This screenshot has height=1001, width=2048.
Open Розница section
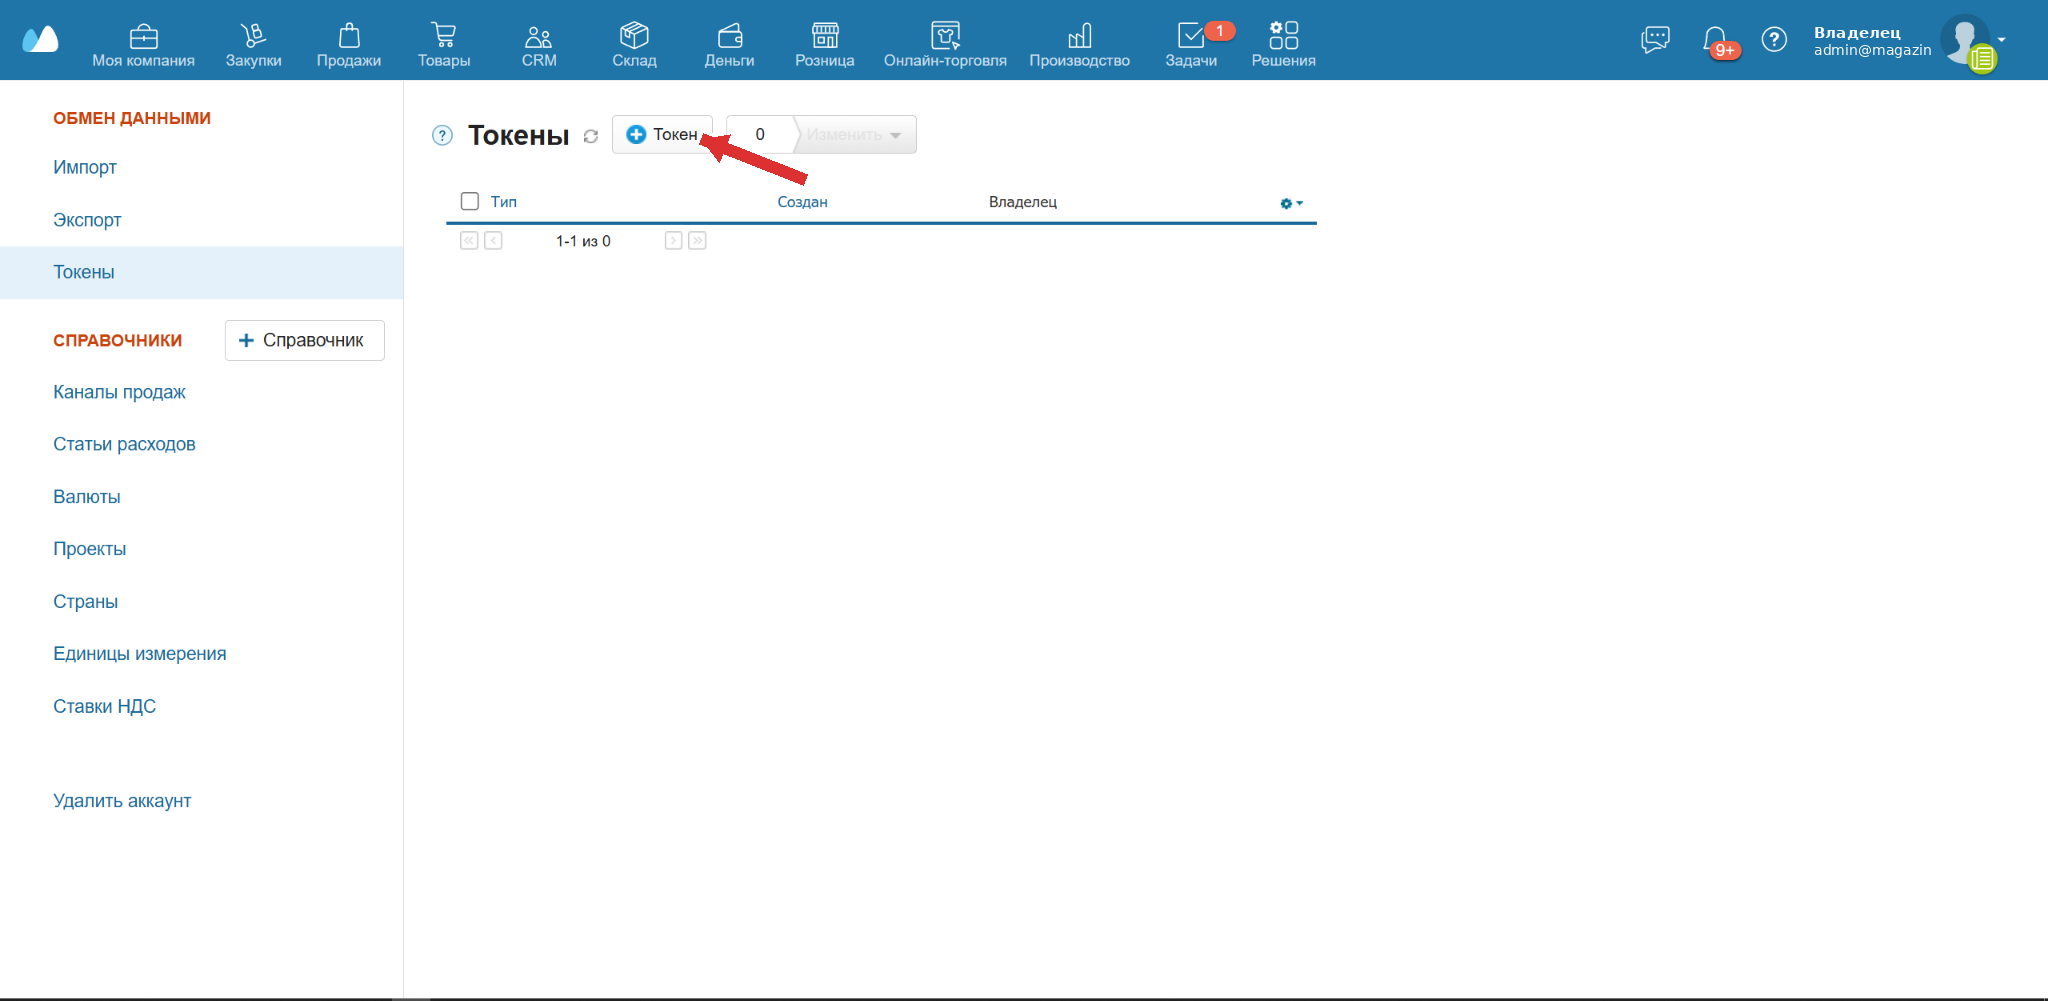(x=825, y=45)
